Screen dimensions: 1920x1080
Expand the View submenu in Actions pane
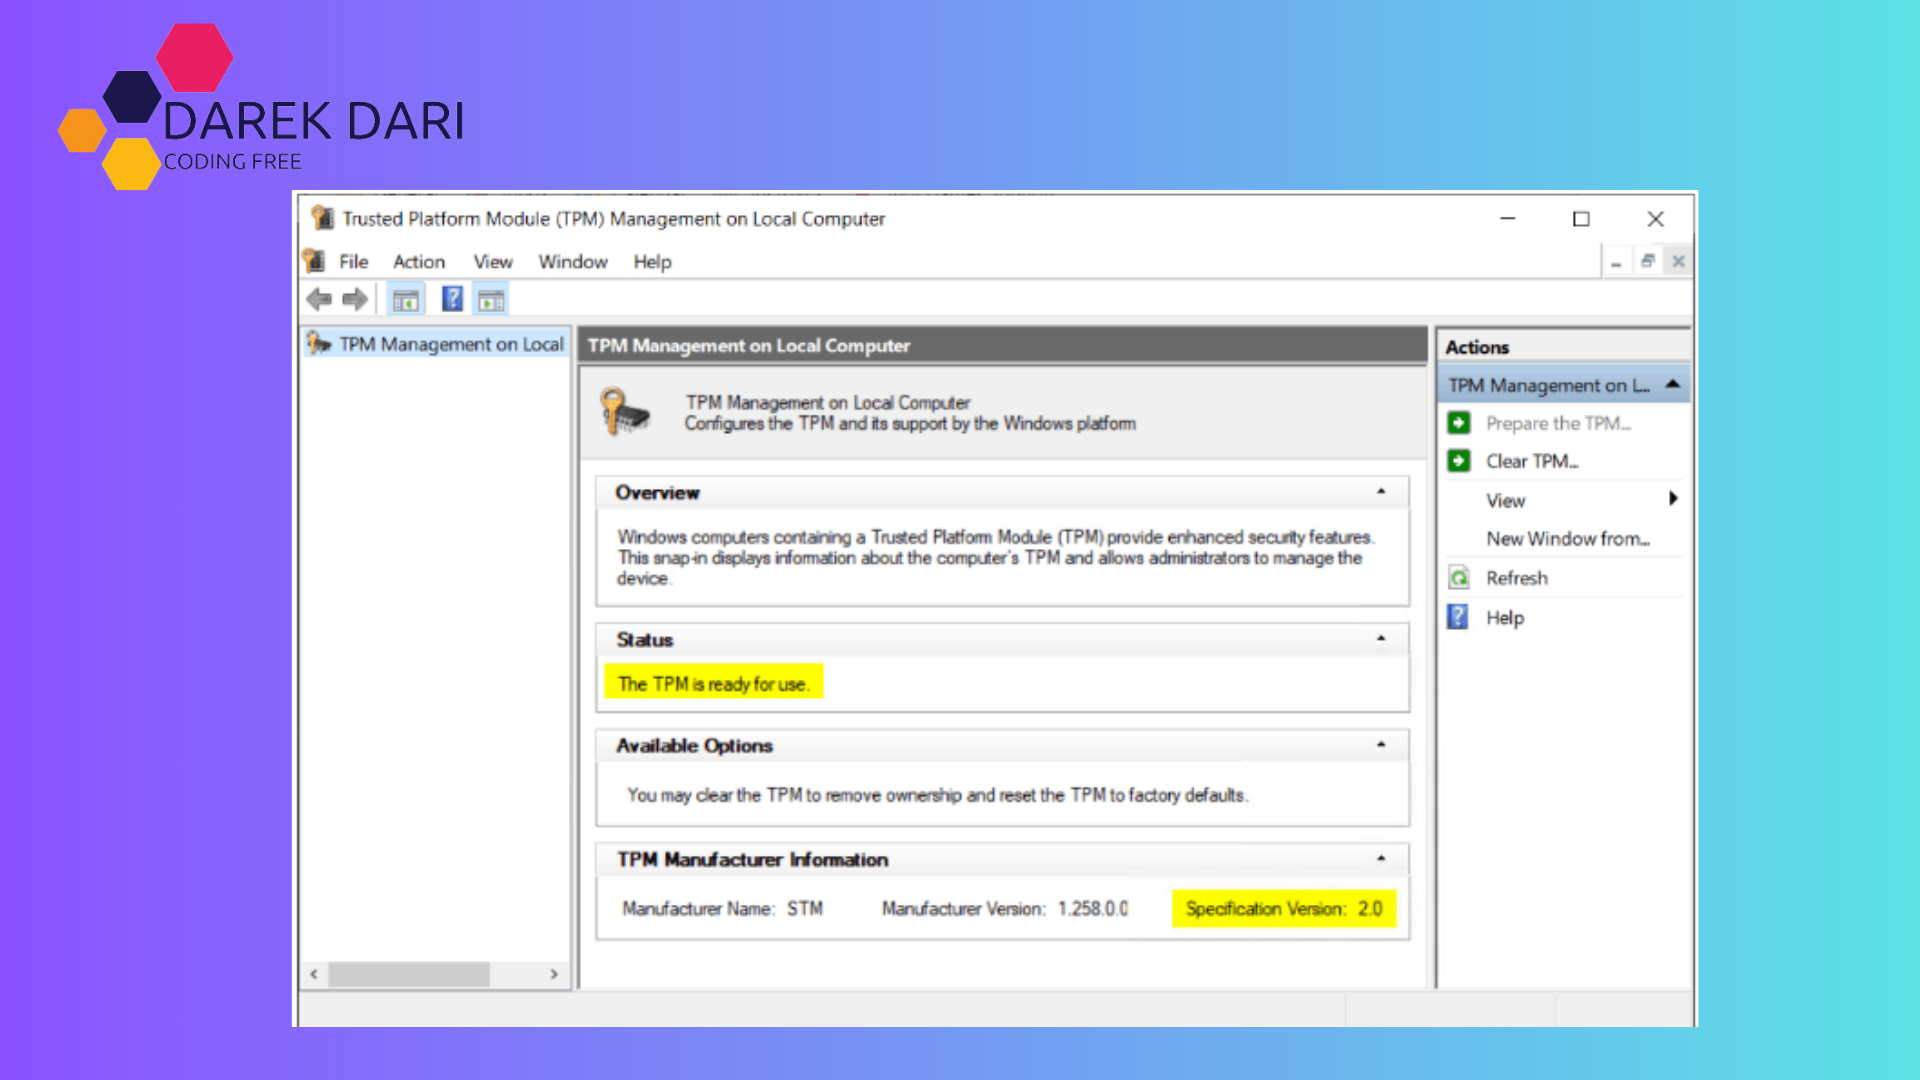(1674, 499)
